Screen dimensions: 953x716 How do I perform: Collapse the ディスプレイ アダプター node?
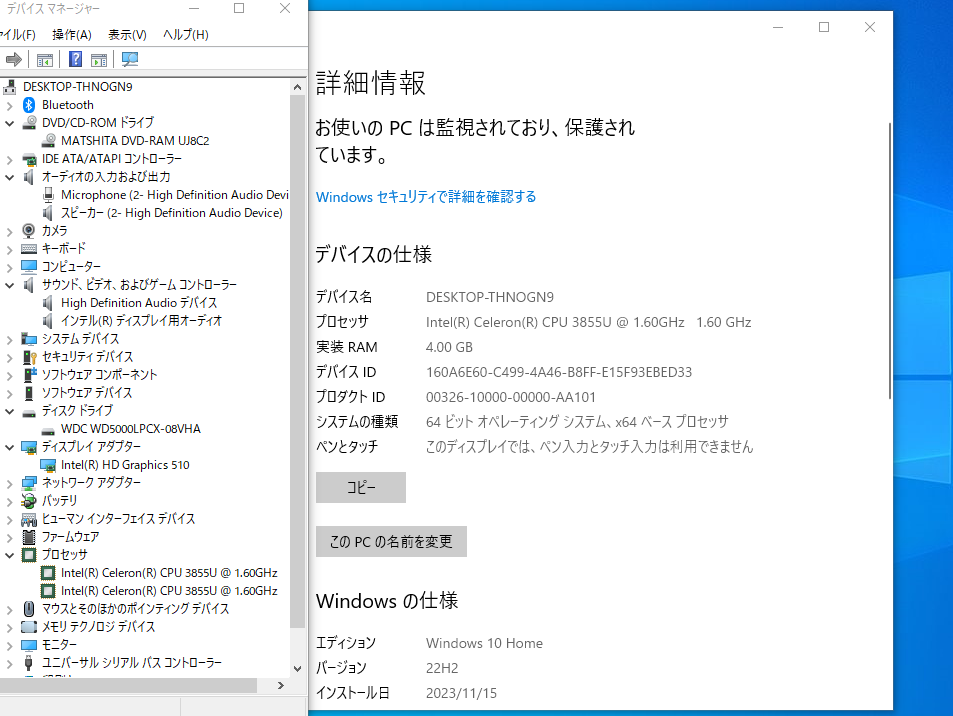[x=9, y=447]
